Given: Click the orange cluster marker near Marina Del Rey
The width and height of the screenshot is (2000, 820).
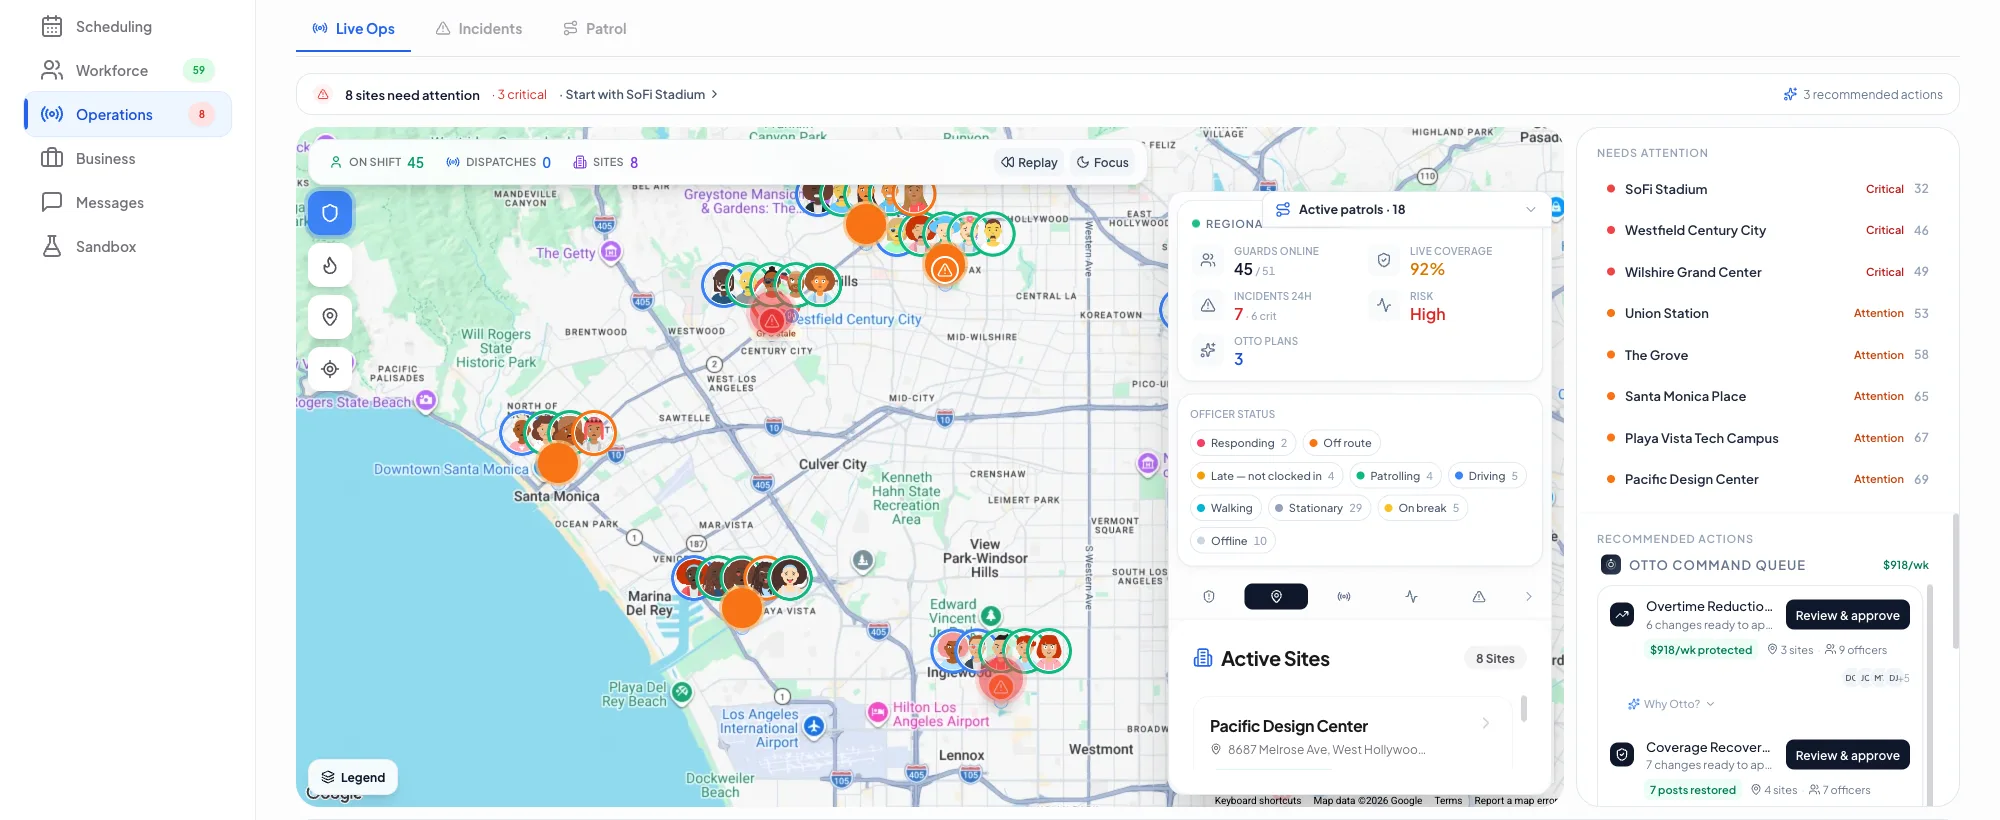Looking at the screenshot, I should click(742, 607).
